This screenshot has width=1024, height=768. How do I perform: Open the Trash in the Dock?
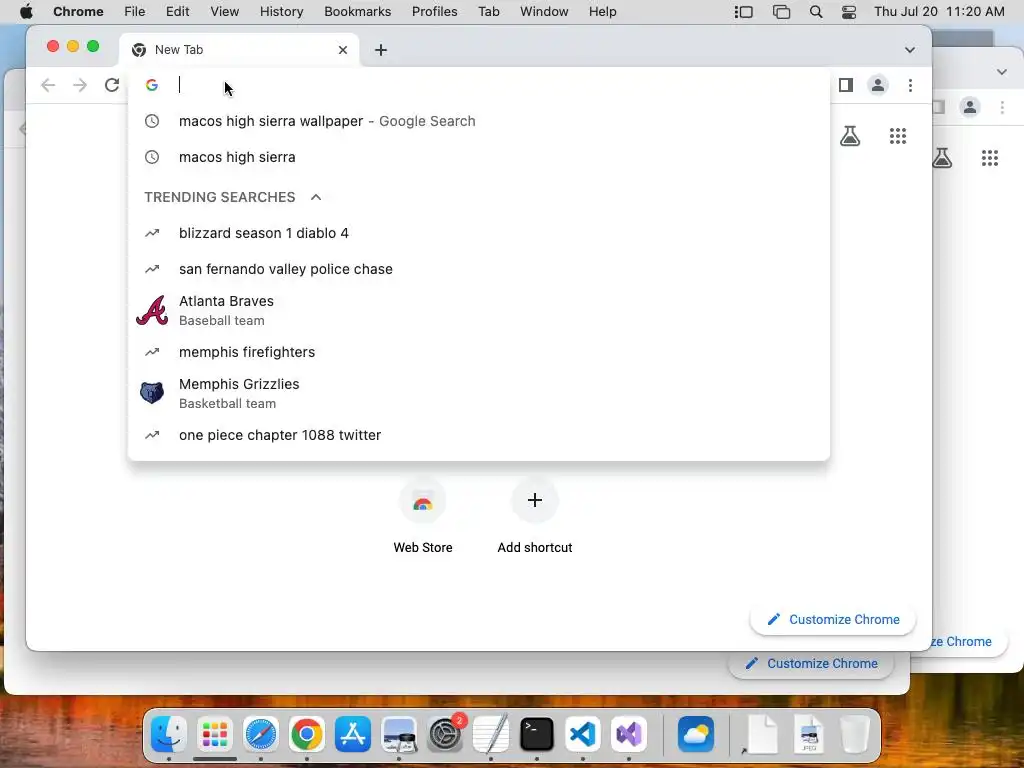point(854,734)
